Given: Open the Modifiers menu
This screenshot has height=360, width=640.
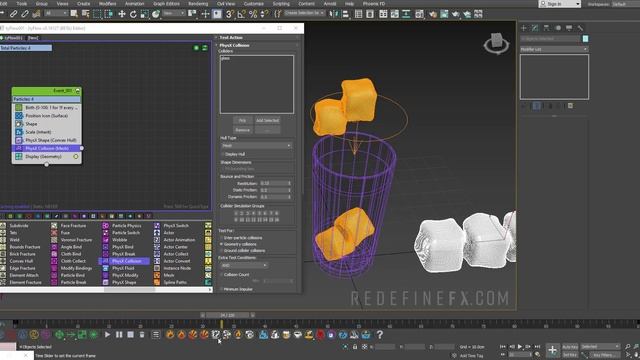Looking at the screenshot, I should pos(107,4).
